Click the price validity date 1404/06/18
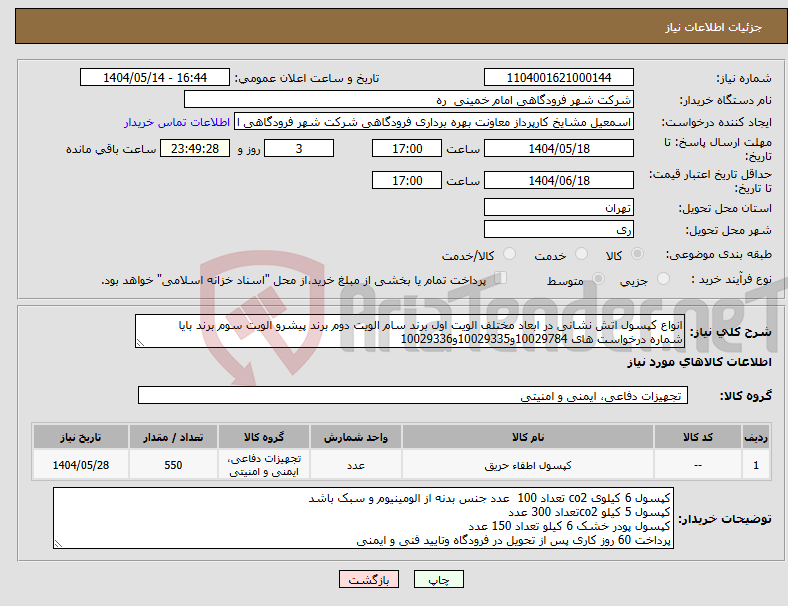This screenshot has width=788, height=606. 558,180
